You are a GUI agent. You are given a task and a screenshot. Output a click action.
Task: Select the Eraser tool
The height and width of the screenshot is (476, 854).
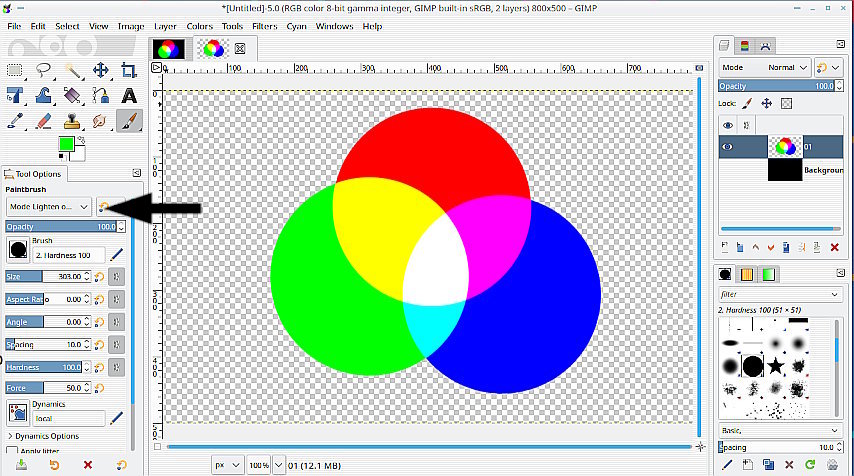44,121
